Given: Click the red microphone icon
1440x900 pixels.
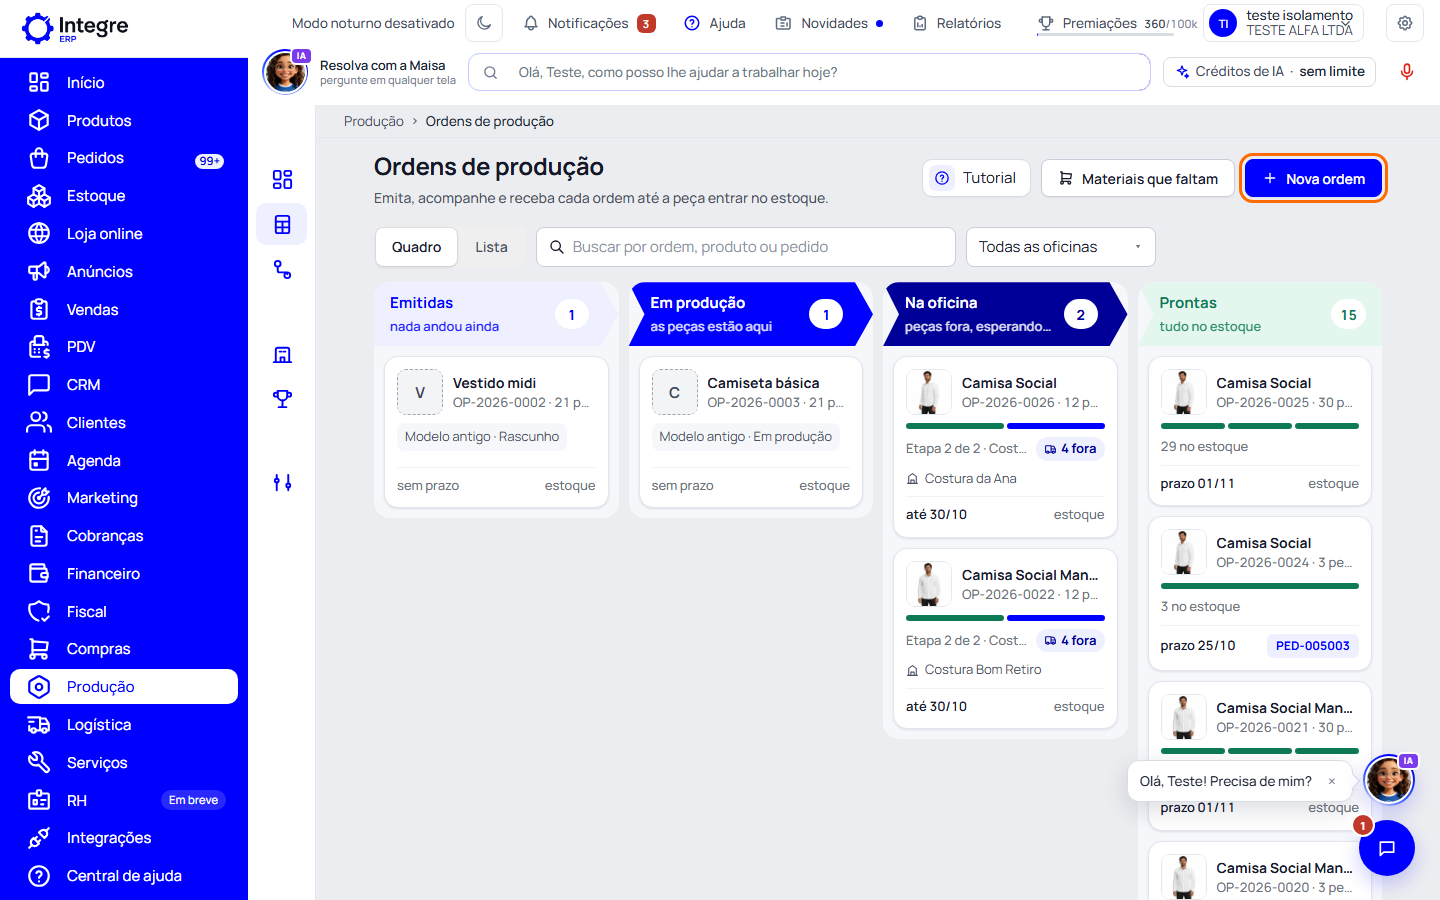Looking at the screenshot, I should [1407, 72].
